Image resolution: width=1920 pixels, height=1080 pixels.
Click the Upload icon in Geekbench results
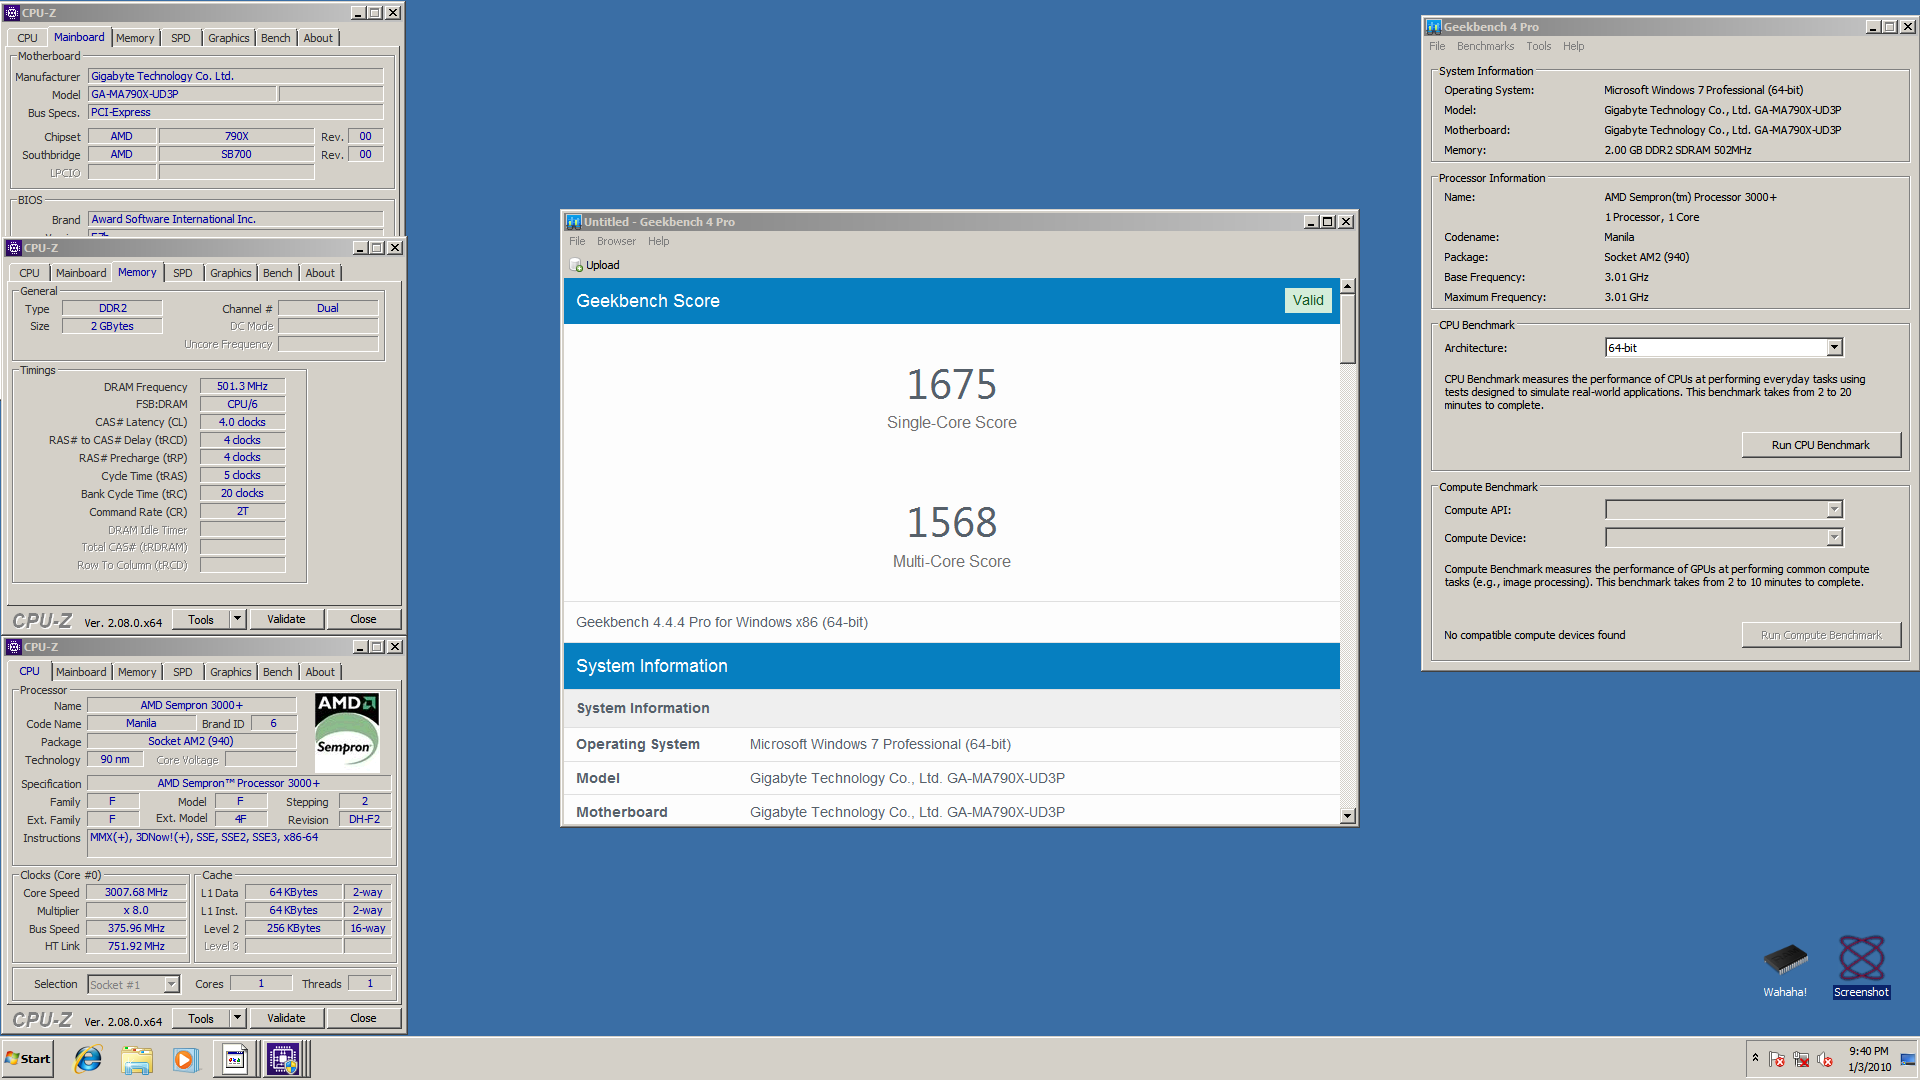[577, 265]
